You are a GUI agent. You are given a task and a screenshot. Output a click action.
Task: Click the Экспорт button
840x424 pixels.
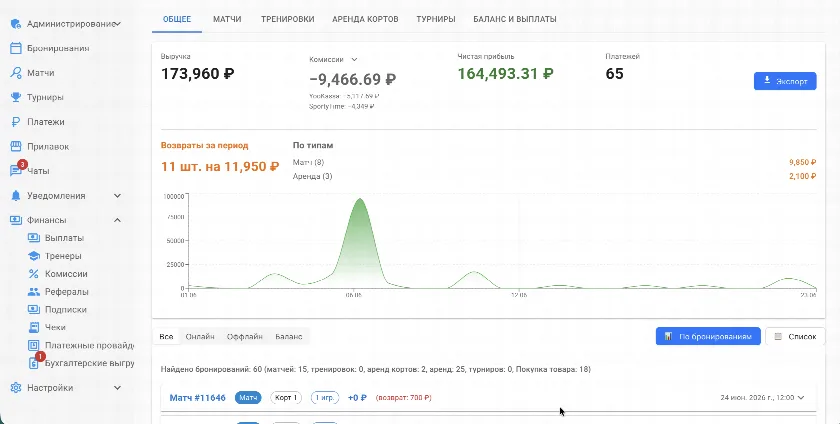785,81
